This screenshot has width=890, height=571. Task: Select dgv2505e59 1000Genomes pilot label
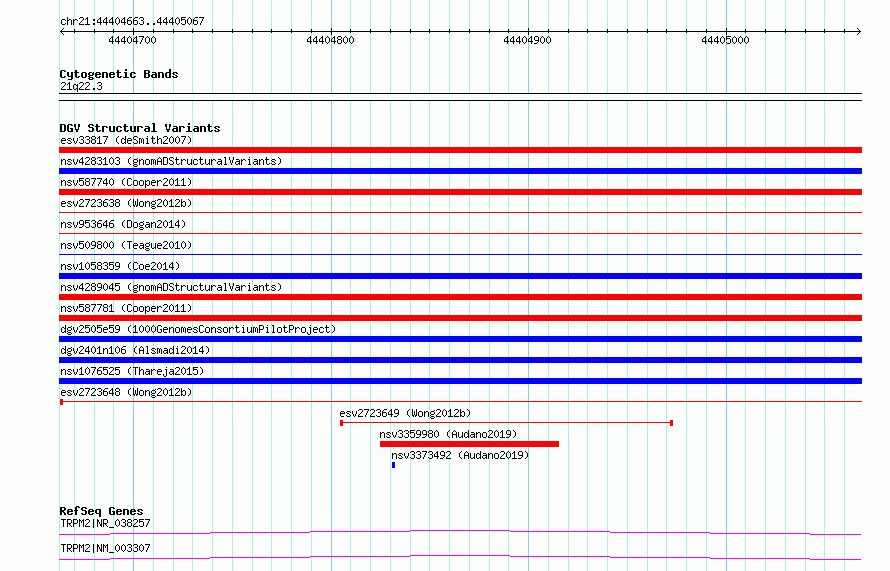pos(198,329)
